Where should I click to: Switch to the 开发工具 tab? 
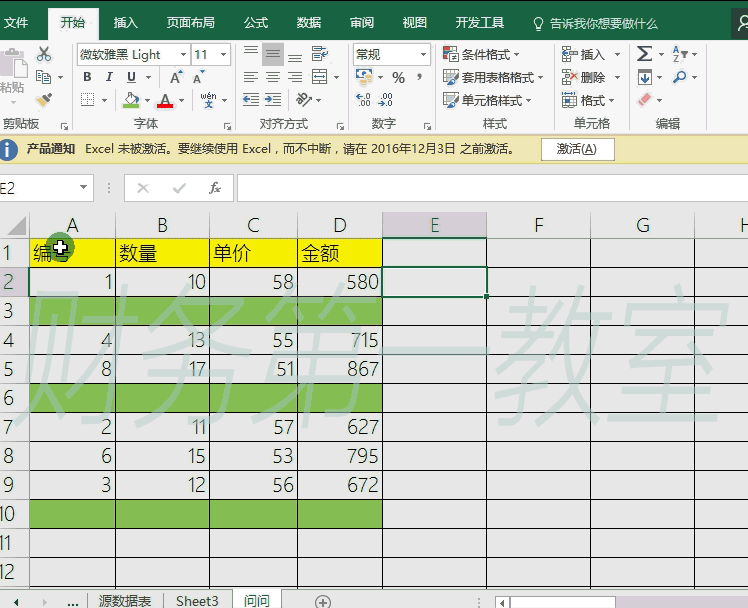click(479, 22)
